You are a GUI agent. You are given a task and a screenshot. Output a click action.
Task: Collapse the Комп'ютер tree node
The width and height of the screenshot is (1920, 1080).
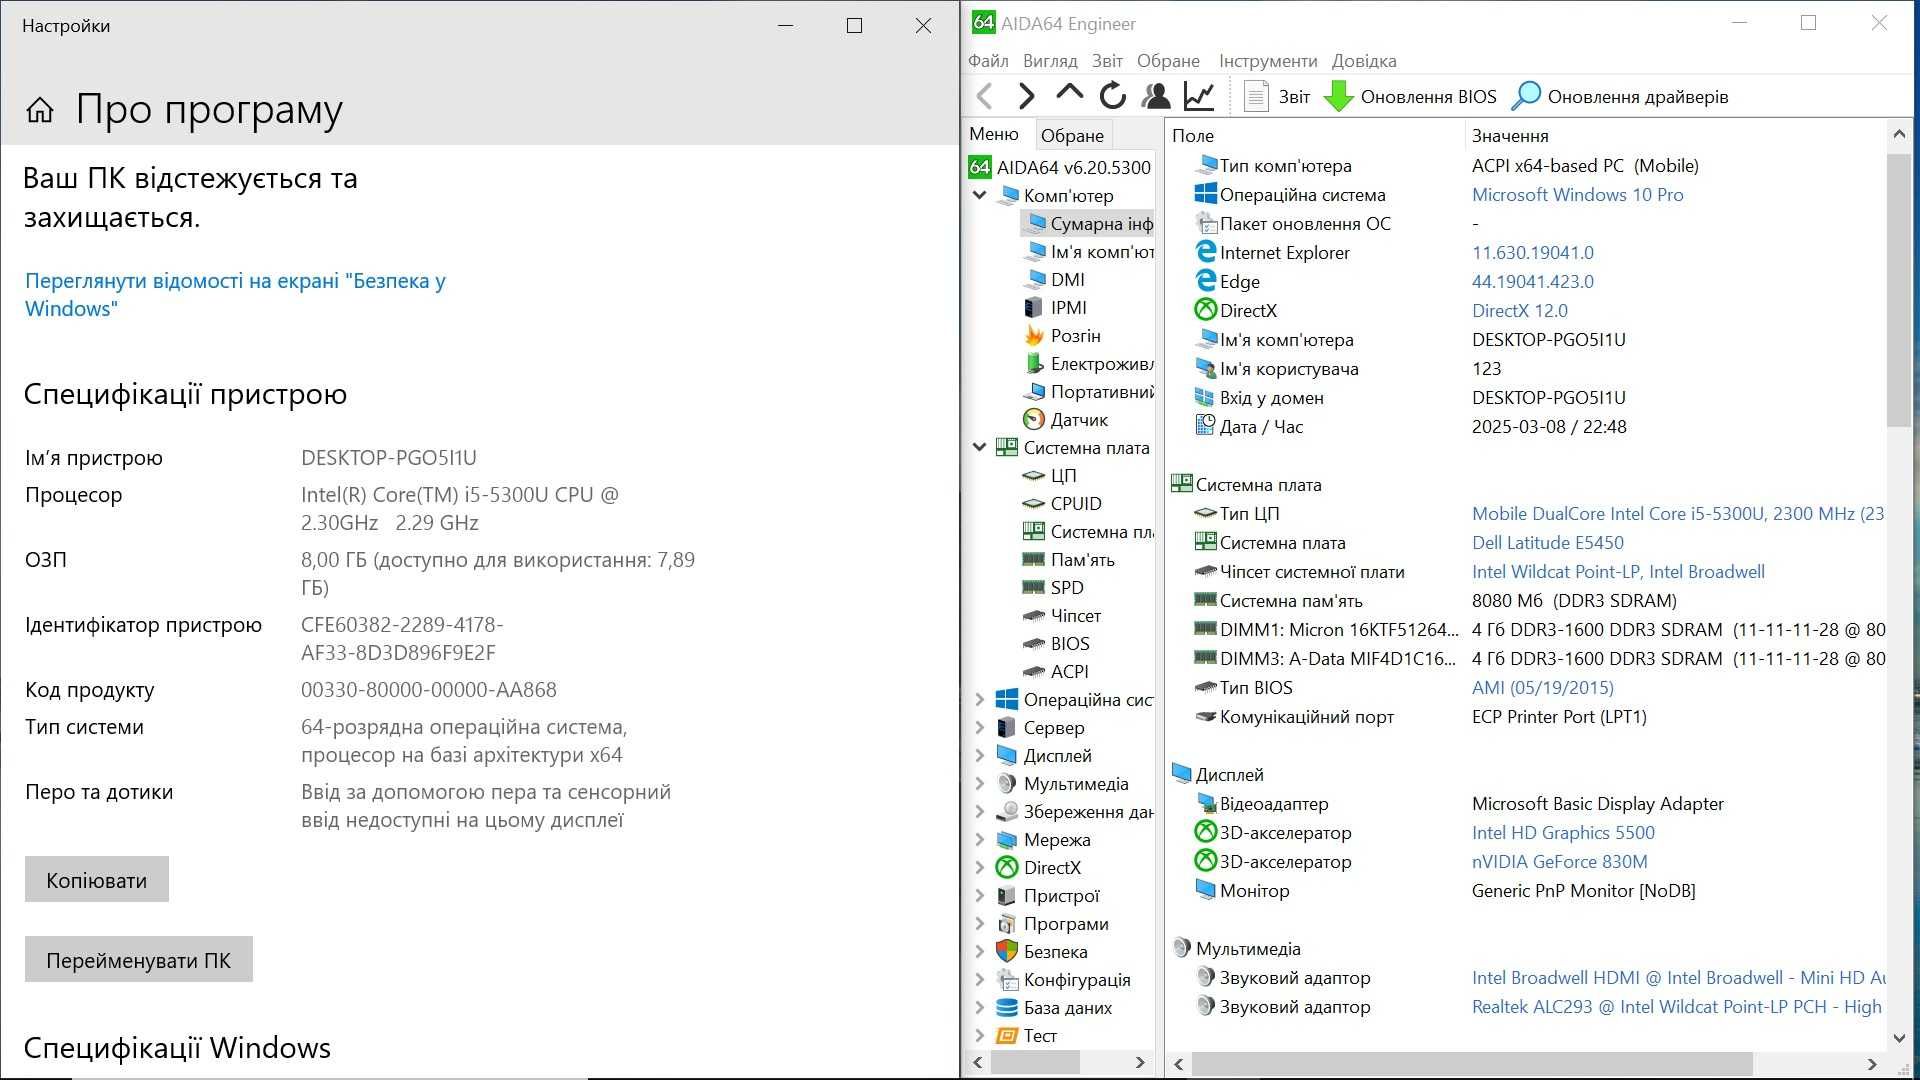(x=980, y=196)
